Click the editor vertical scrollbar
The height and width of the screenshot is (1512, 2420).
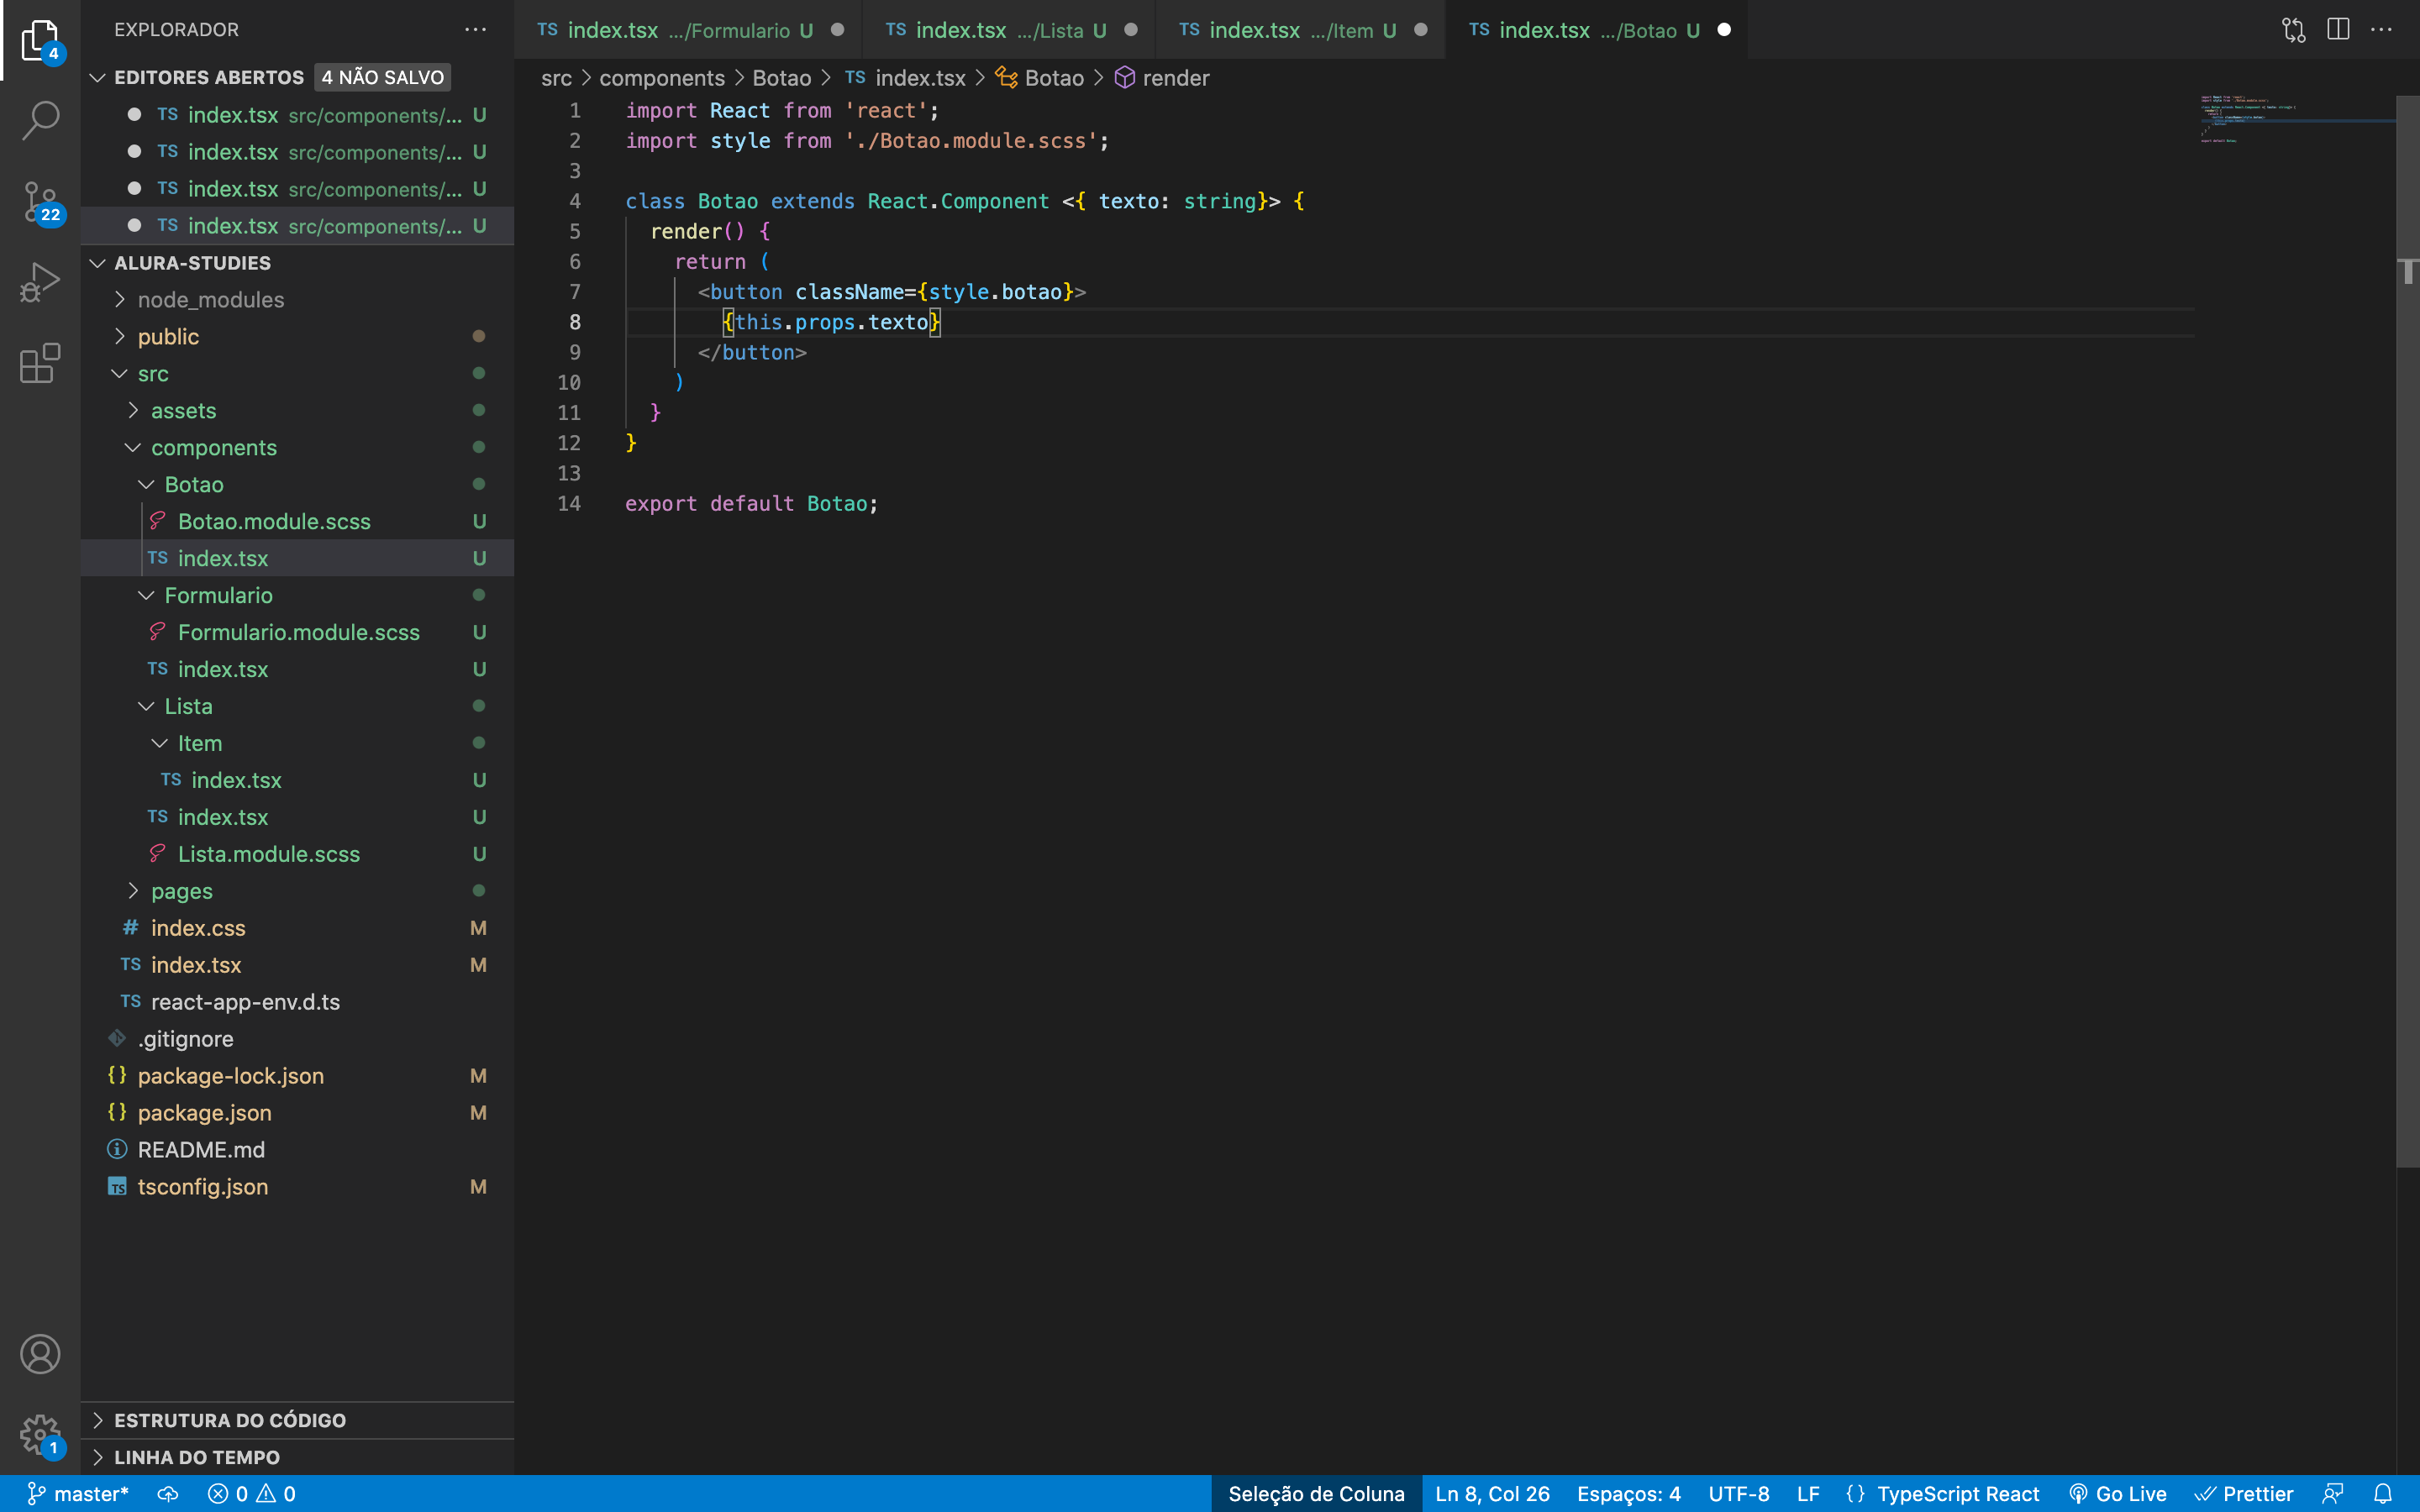coord(2408,630)
